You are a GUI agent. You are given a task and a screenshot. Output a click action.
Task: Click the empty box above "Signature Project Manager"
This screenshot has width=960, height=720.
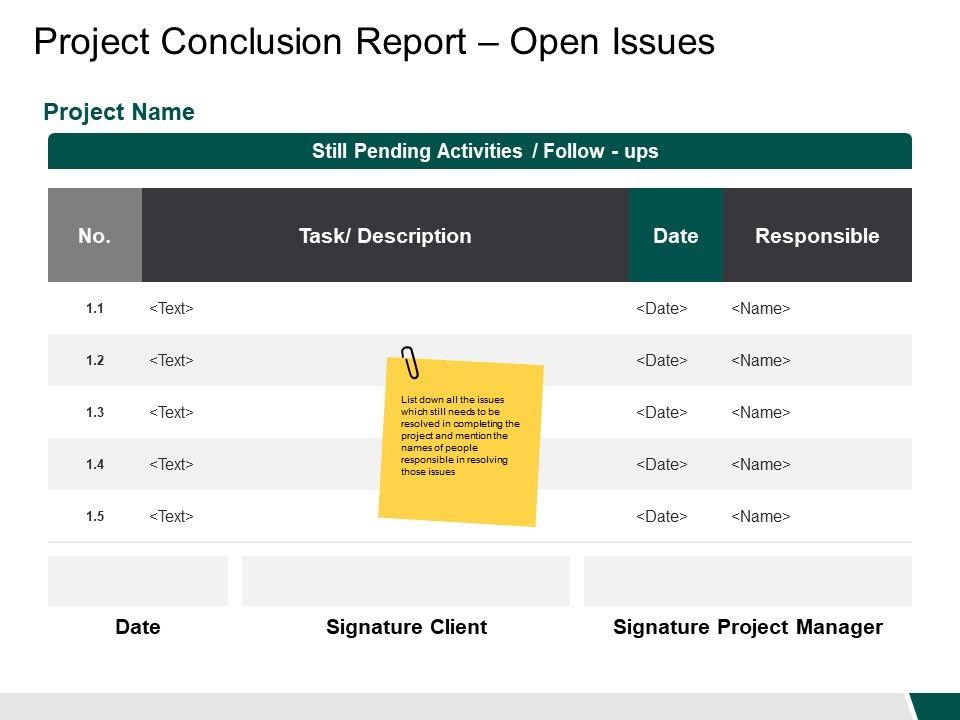[747, 581]
